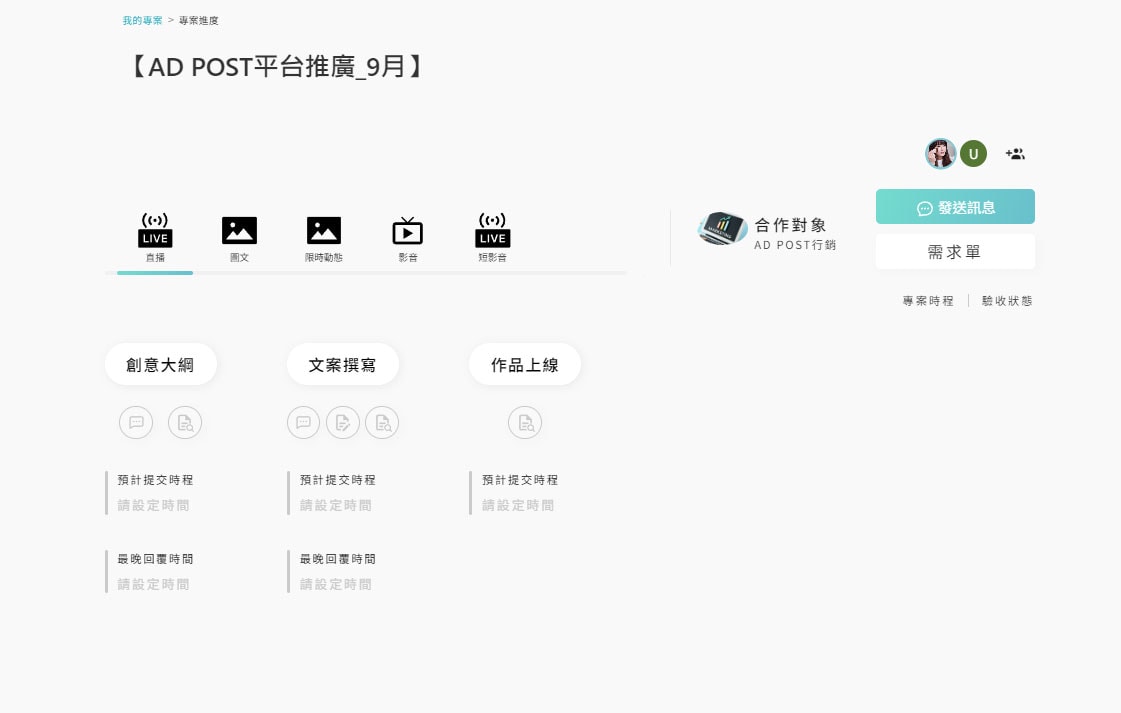Open the comment icon under 創意大綱 stage
Screen dimensions: 1121x713
click(136, 422)
